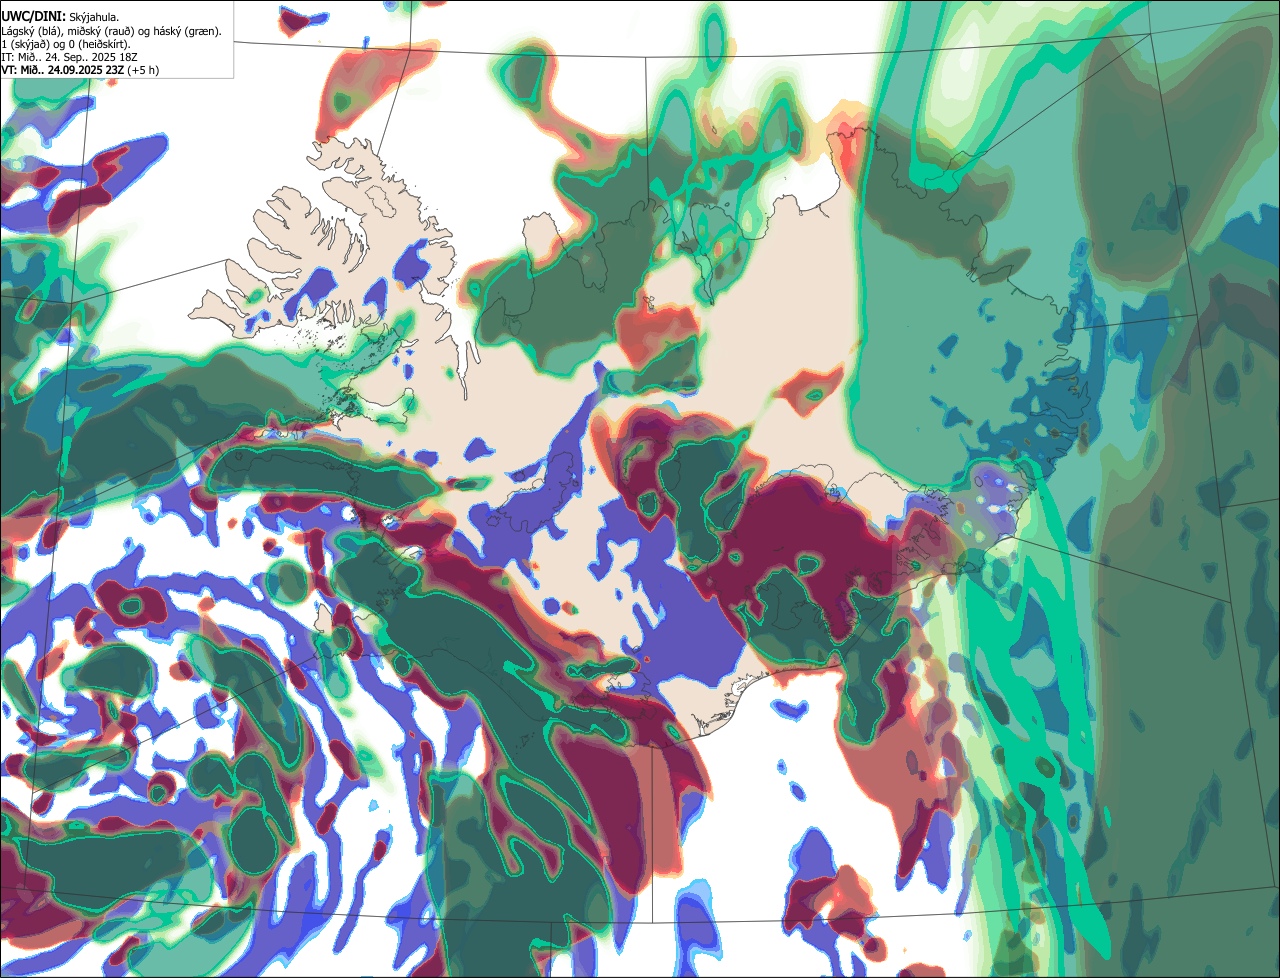Screen dimensions: 1280x978
Task: Click the word 'Skýjahula.' in the legend
Action: 94,17
